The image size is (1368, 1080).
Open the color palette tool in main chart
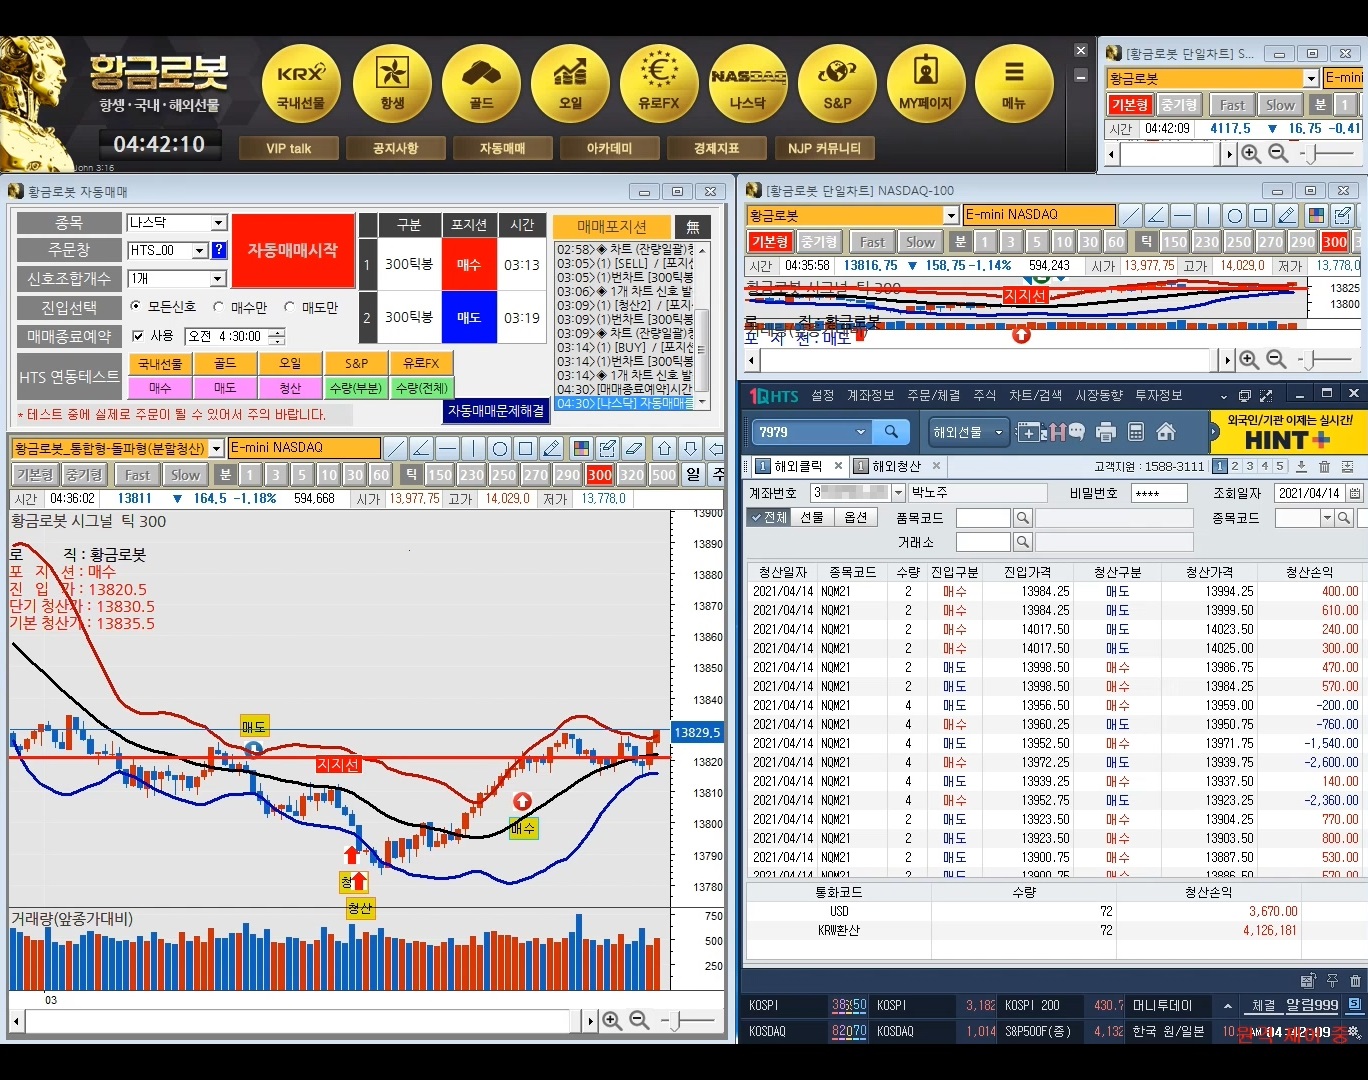(581, 448)
